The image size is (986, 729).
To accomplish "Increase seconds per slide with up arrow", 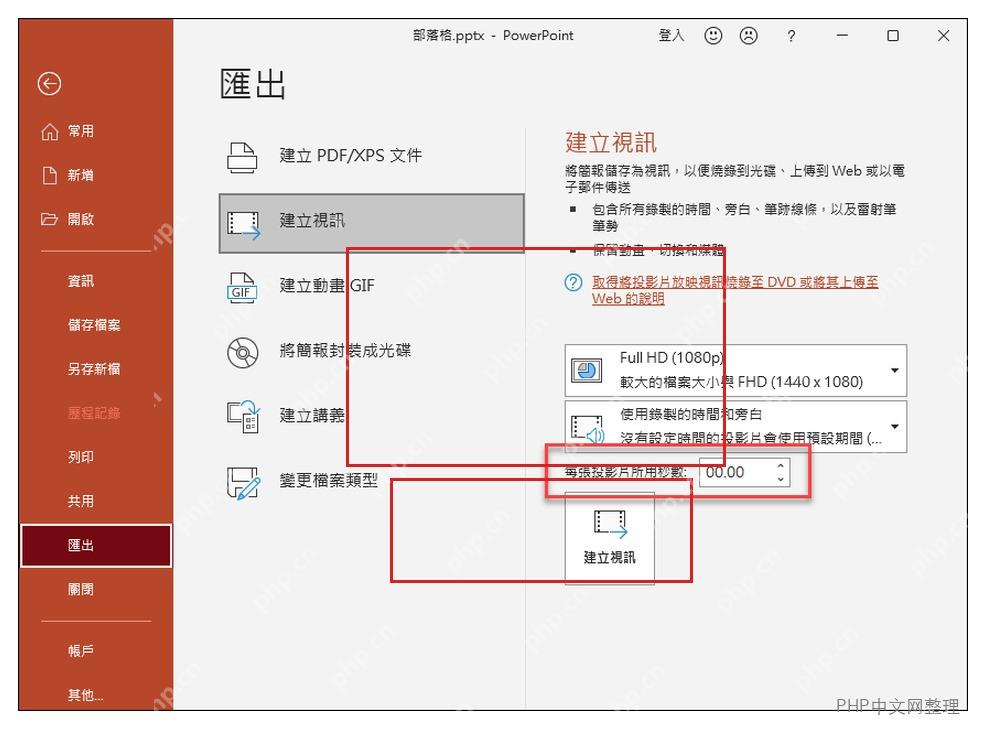I will pos(780,466).
